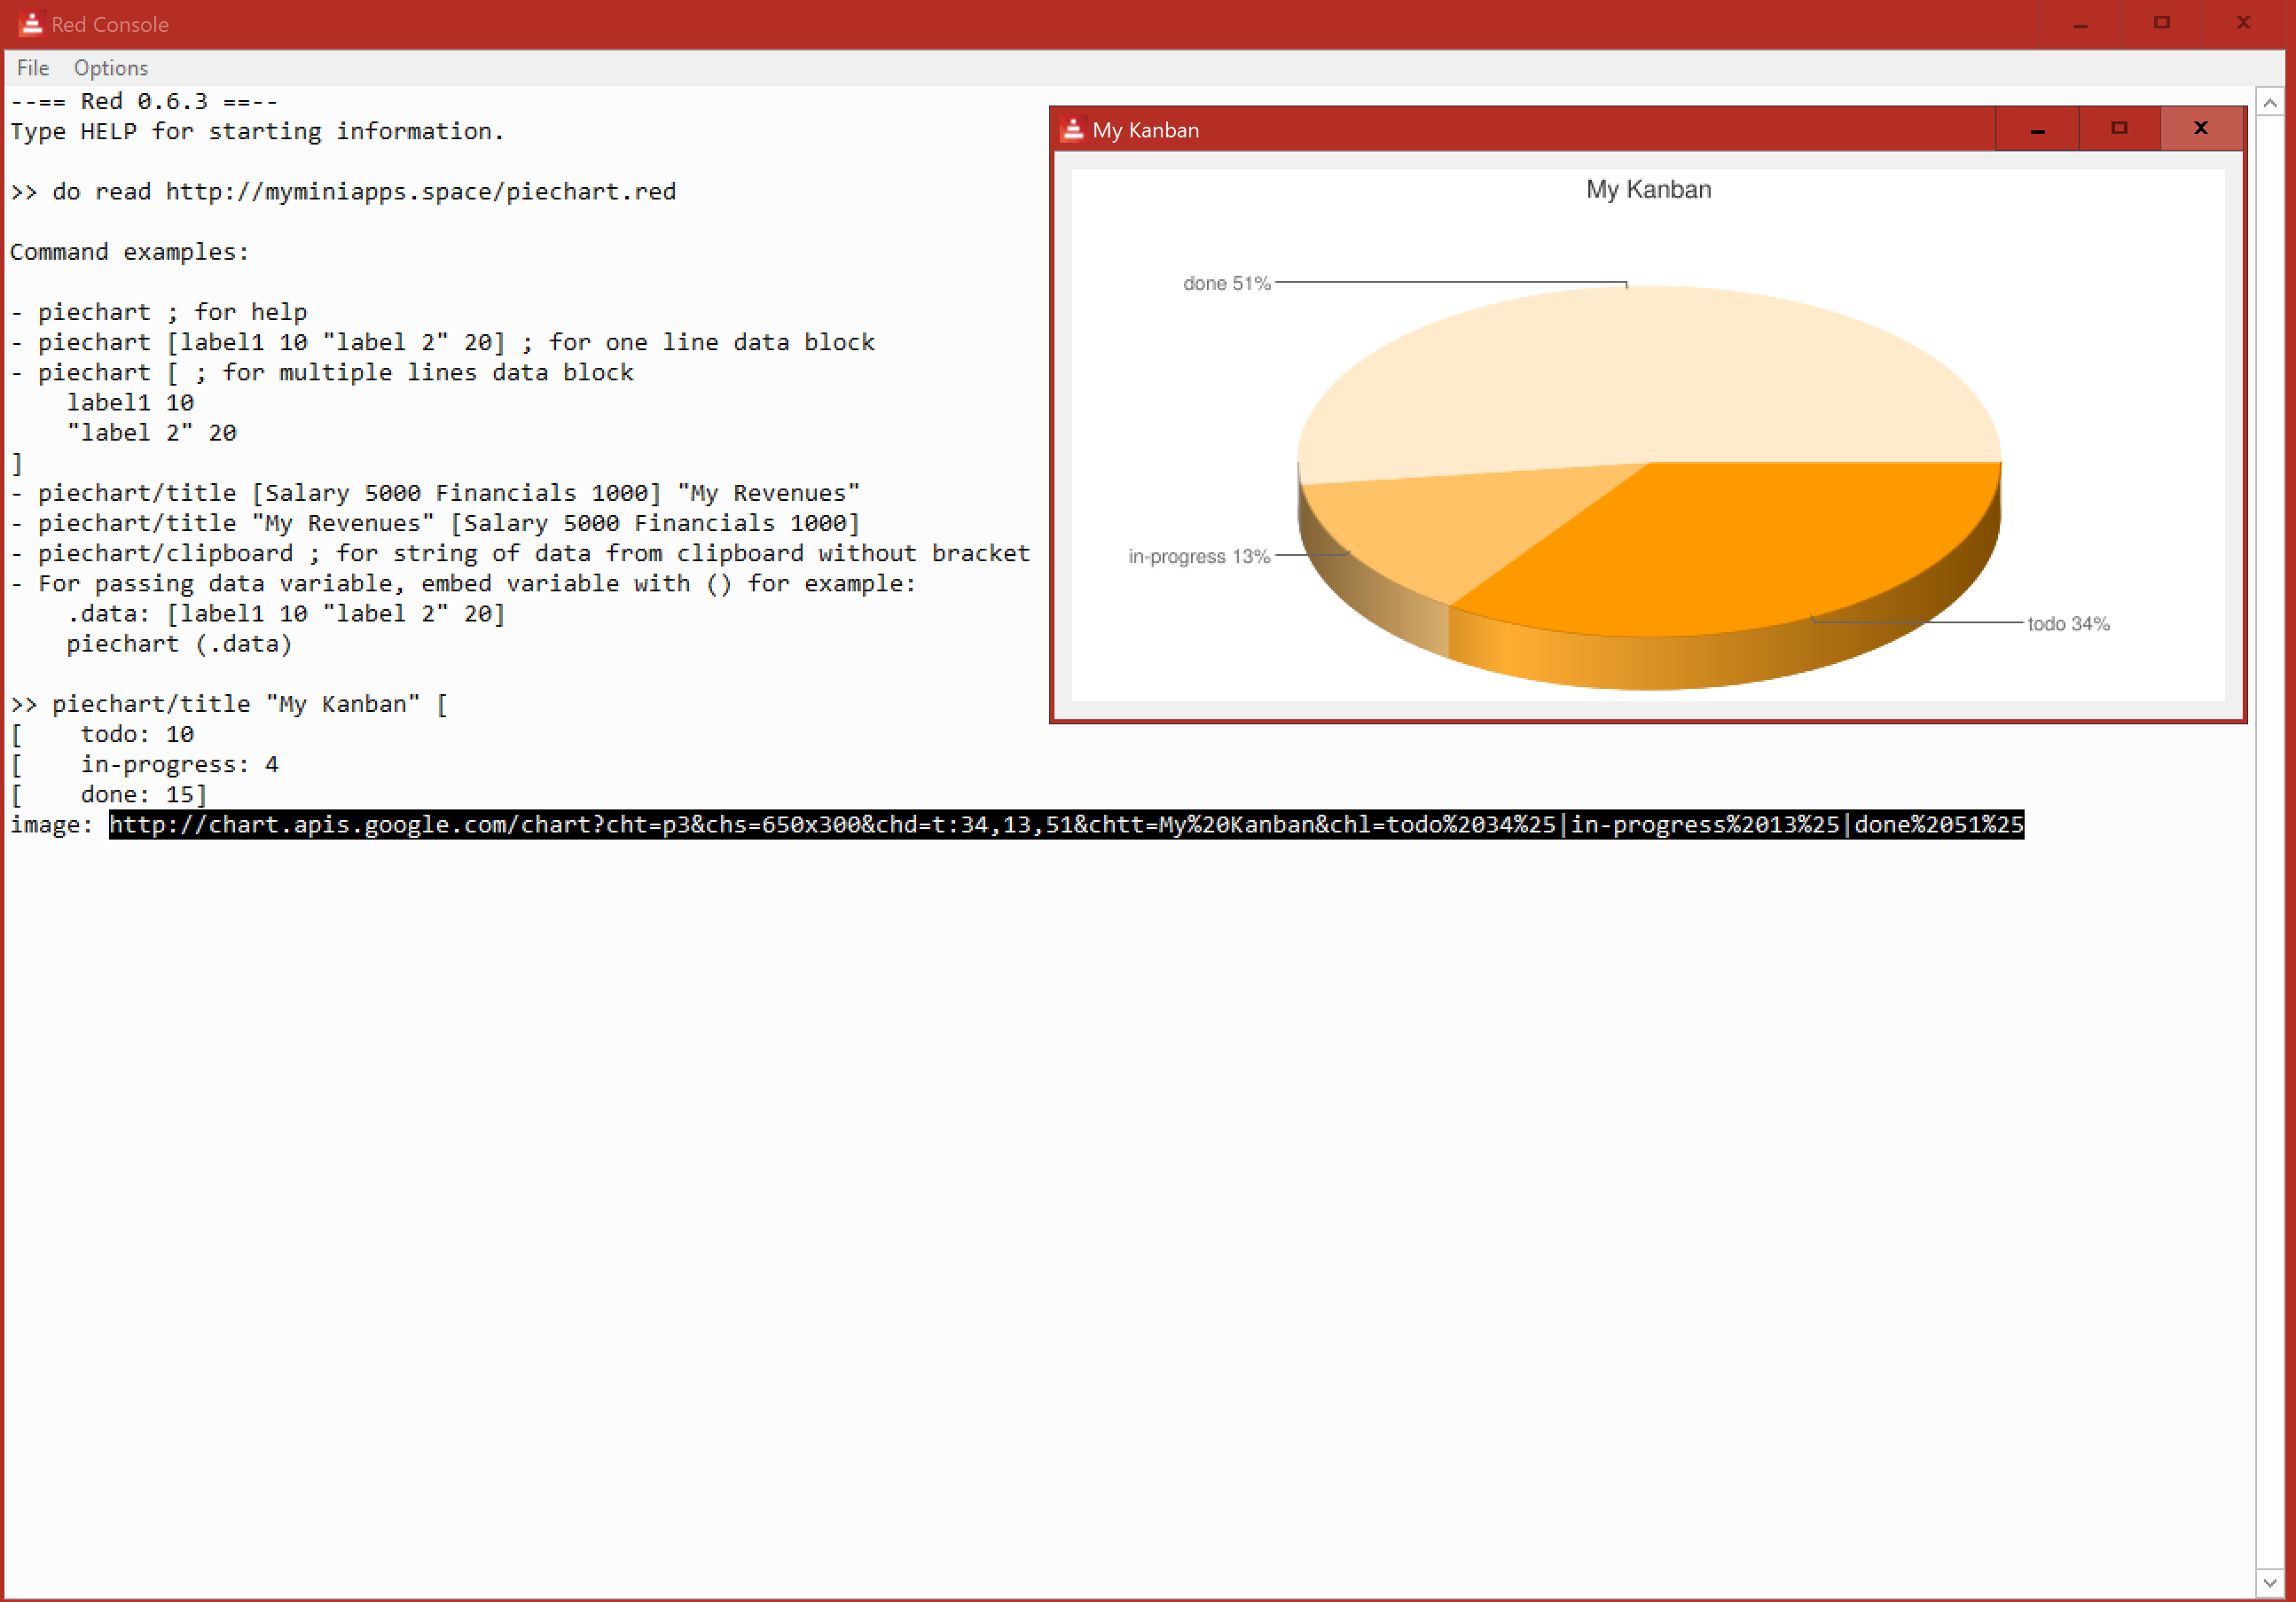The height and width of the screenshot is (1602, 2296).
Task: Maximize the Red Console window
Action: pyautogui.click(x=2161, y=24)
